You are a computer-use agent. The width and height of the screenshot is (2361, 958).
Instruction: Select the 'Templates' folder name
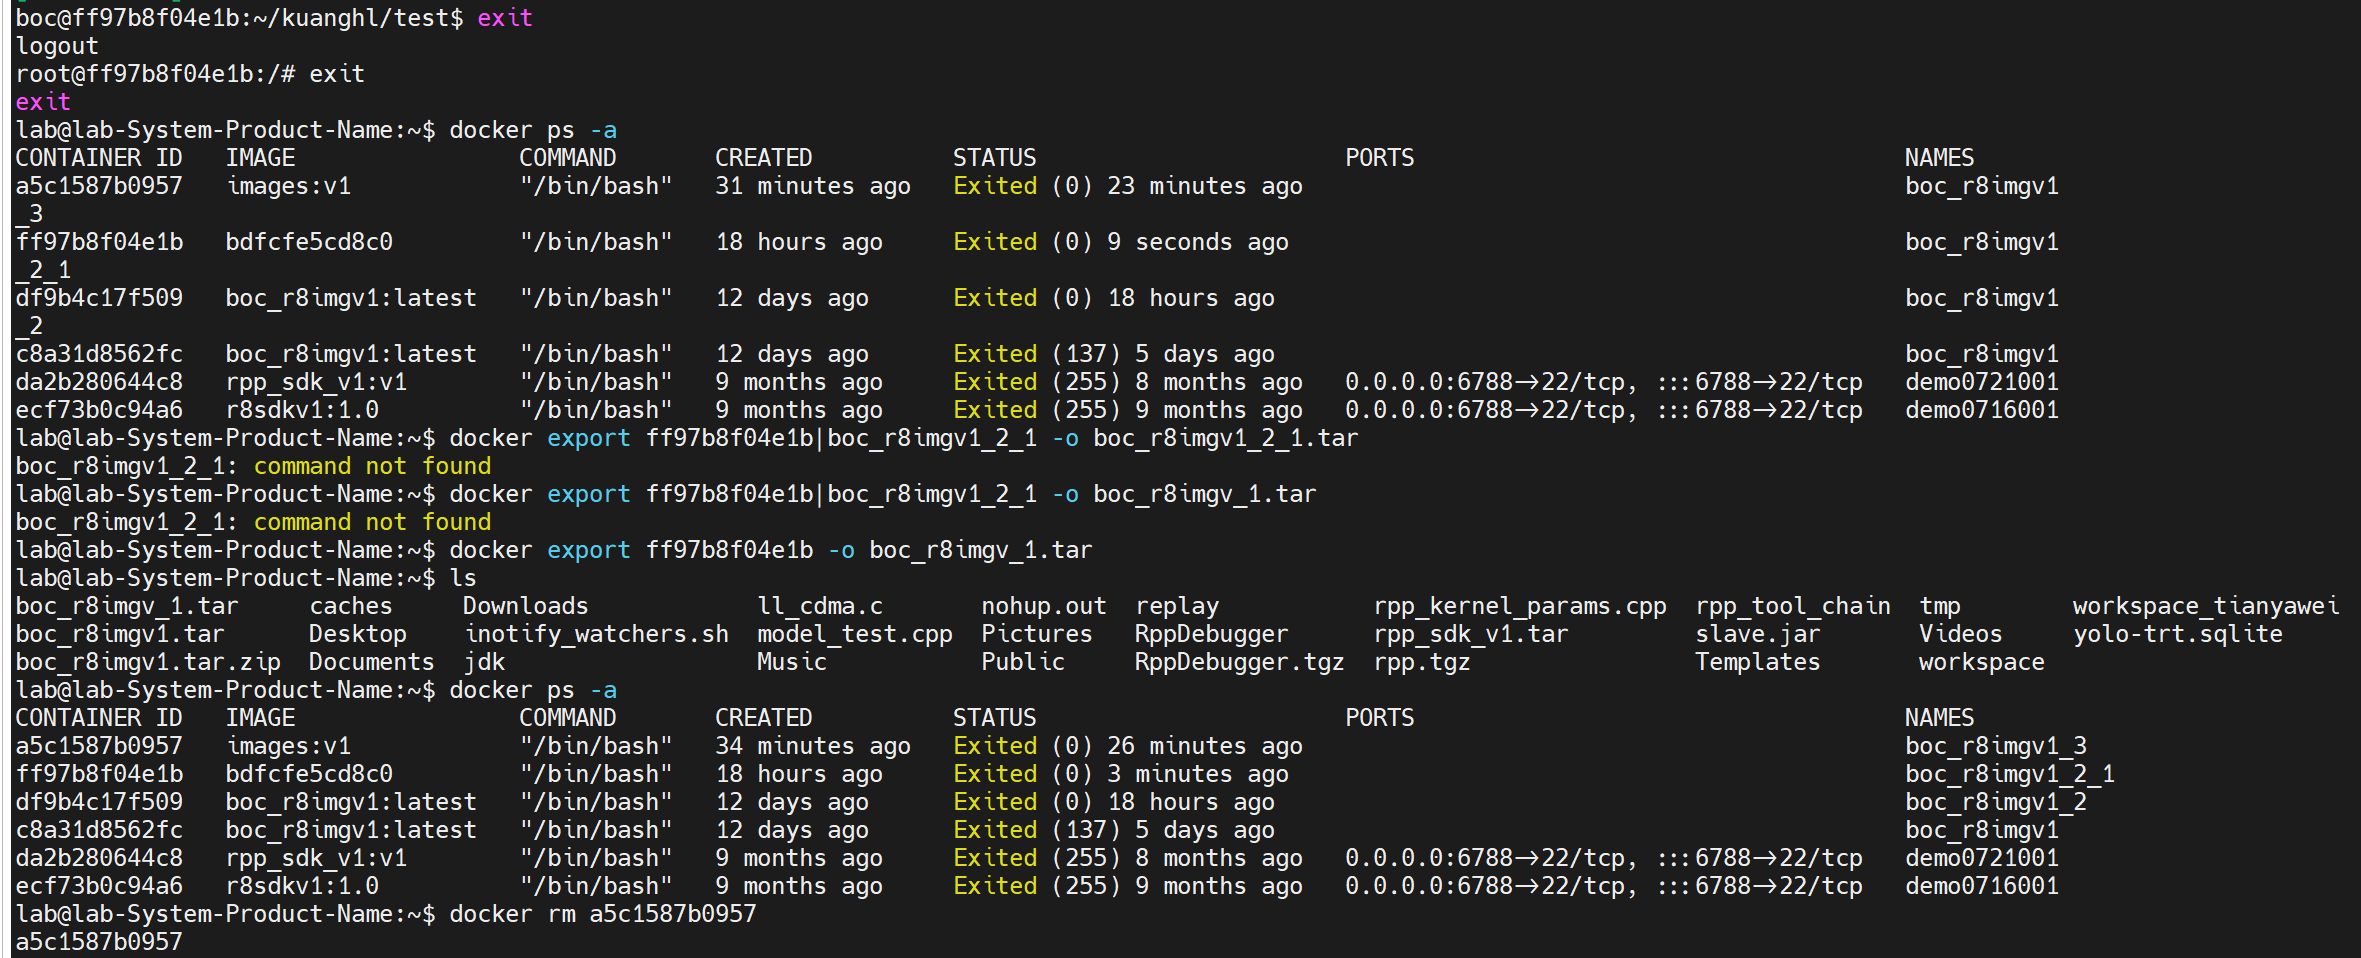click(x=1758, y=662)
